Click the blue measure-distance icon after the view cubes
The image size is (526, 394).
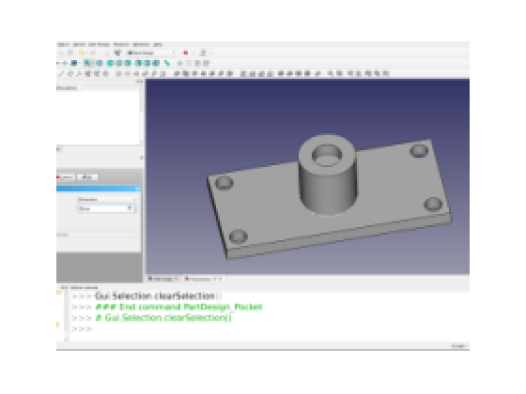[167, 63]
